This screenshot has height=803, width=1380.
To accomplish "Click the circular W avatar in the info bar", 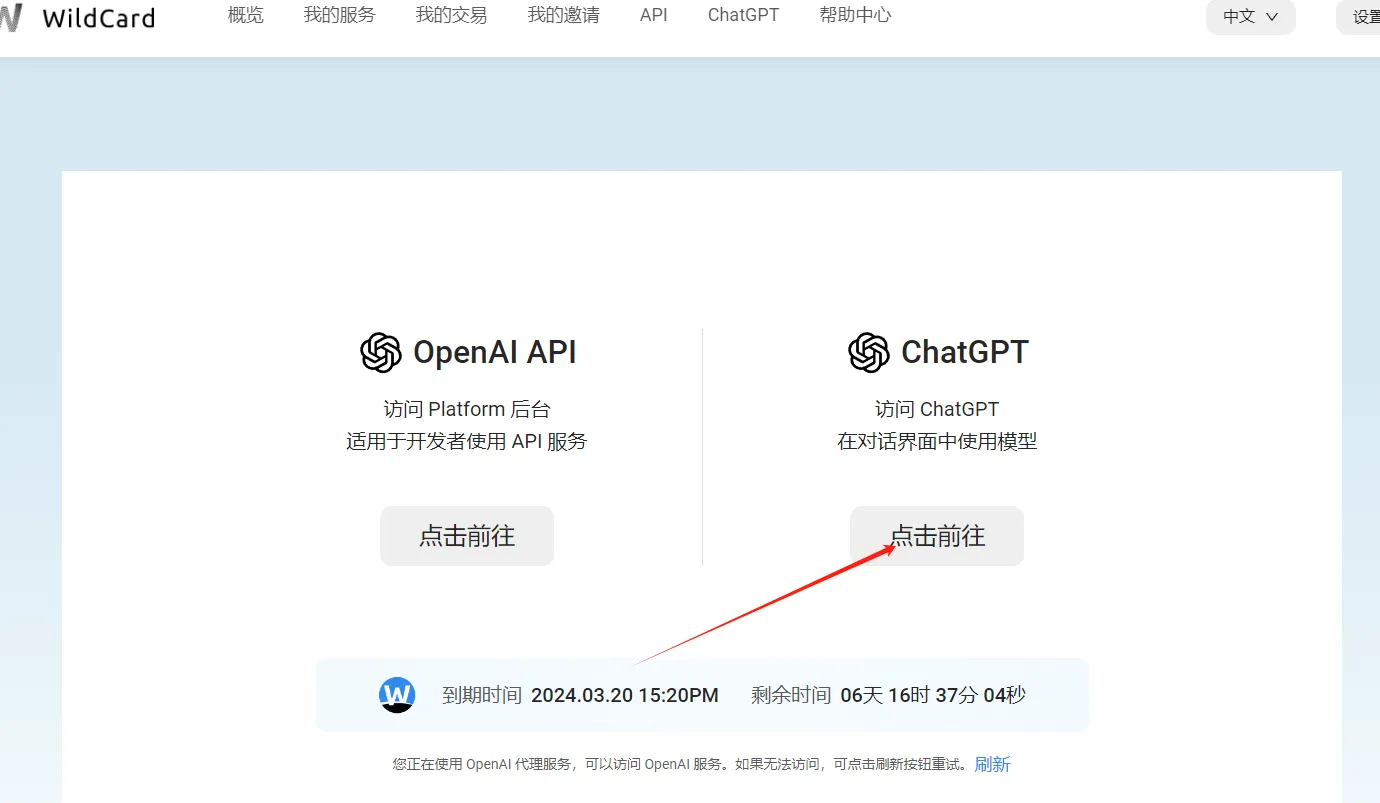I will pyautogui.click(x=397, y=694).
